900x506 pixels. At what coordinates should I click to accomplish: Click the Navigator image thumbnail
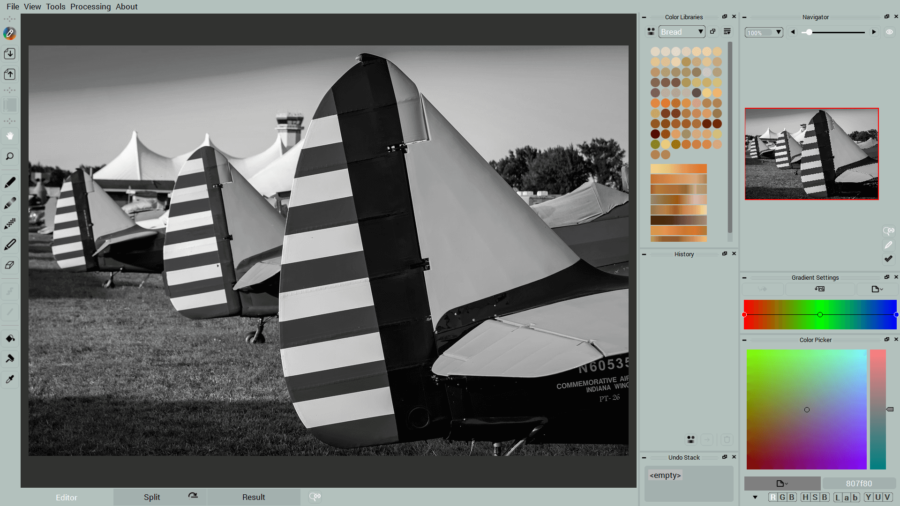[x=812, y=154]
